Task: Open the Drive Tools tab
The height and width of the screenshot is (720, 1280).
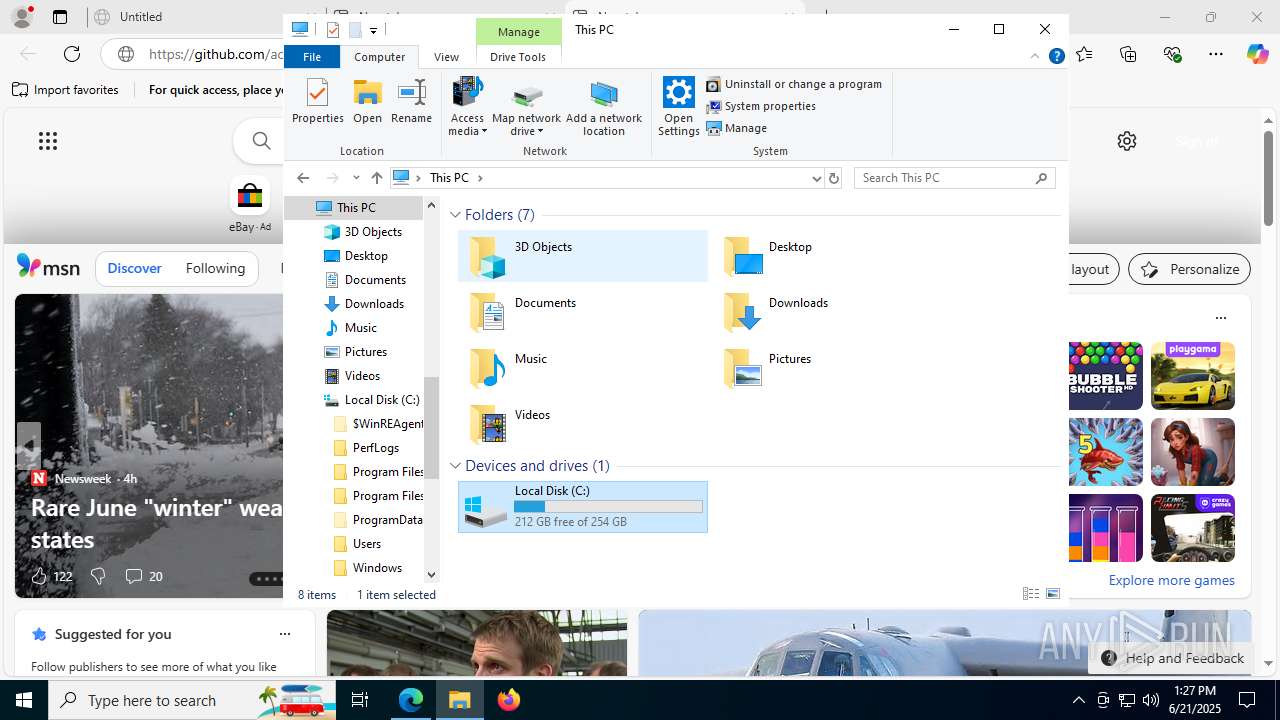Action: (x=518, y=57)
